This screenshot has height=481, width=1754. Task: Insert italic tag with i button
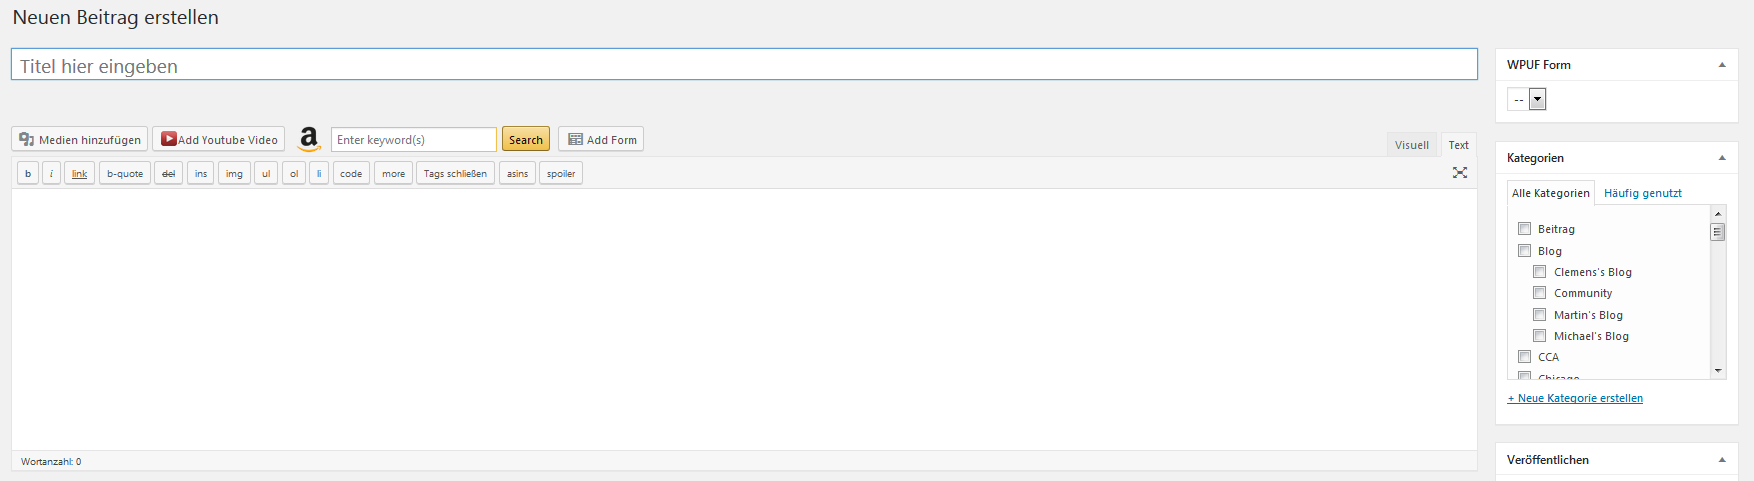coord(51,173)
